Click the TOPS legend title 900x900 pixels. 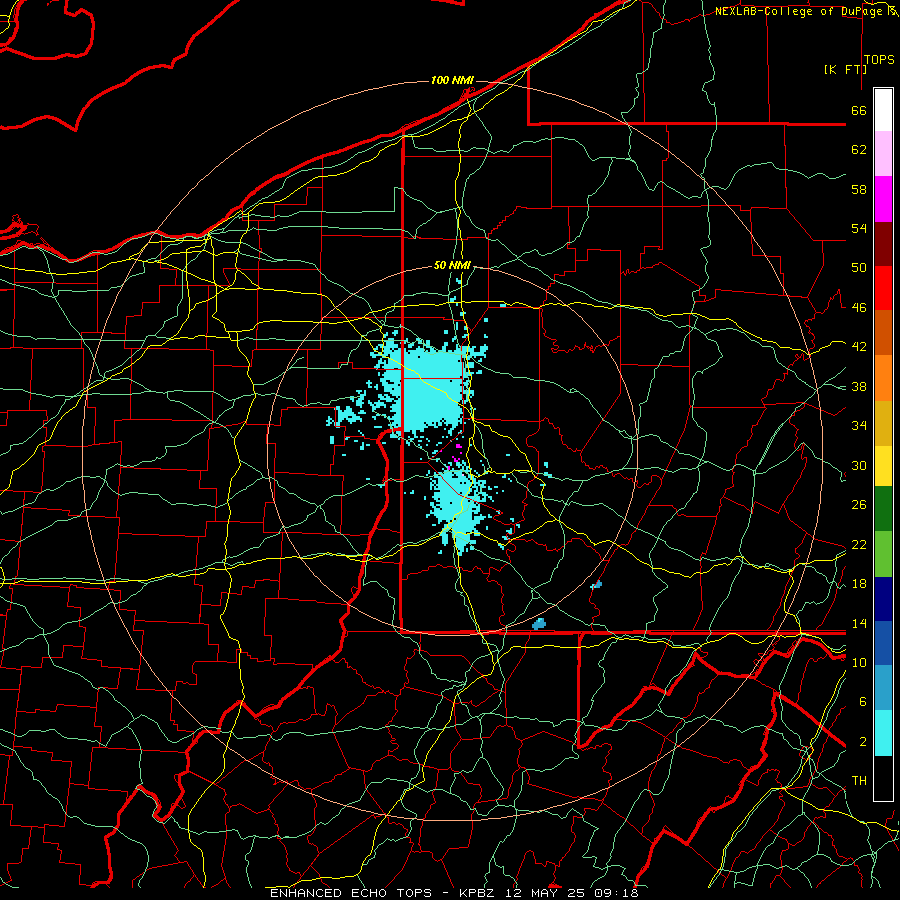click(879, 60)
